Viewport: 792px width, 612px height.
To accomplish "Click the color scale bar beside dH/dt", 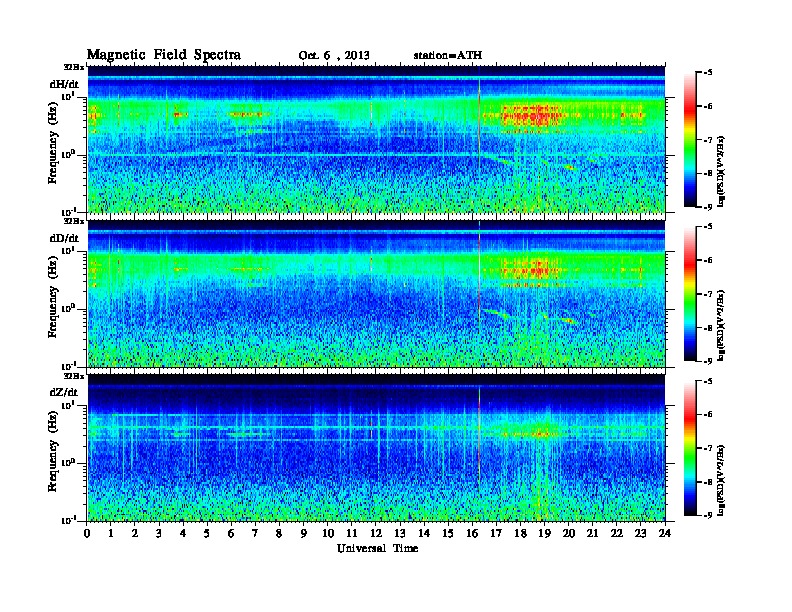I will [x=690, y=139].
